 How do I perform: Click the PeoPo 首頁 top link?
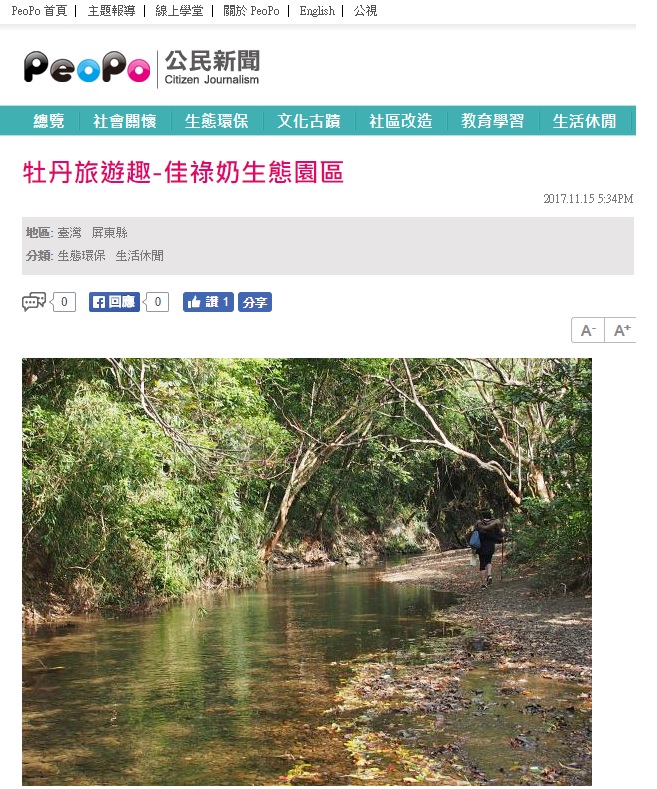pos(39,11)
